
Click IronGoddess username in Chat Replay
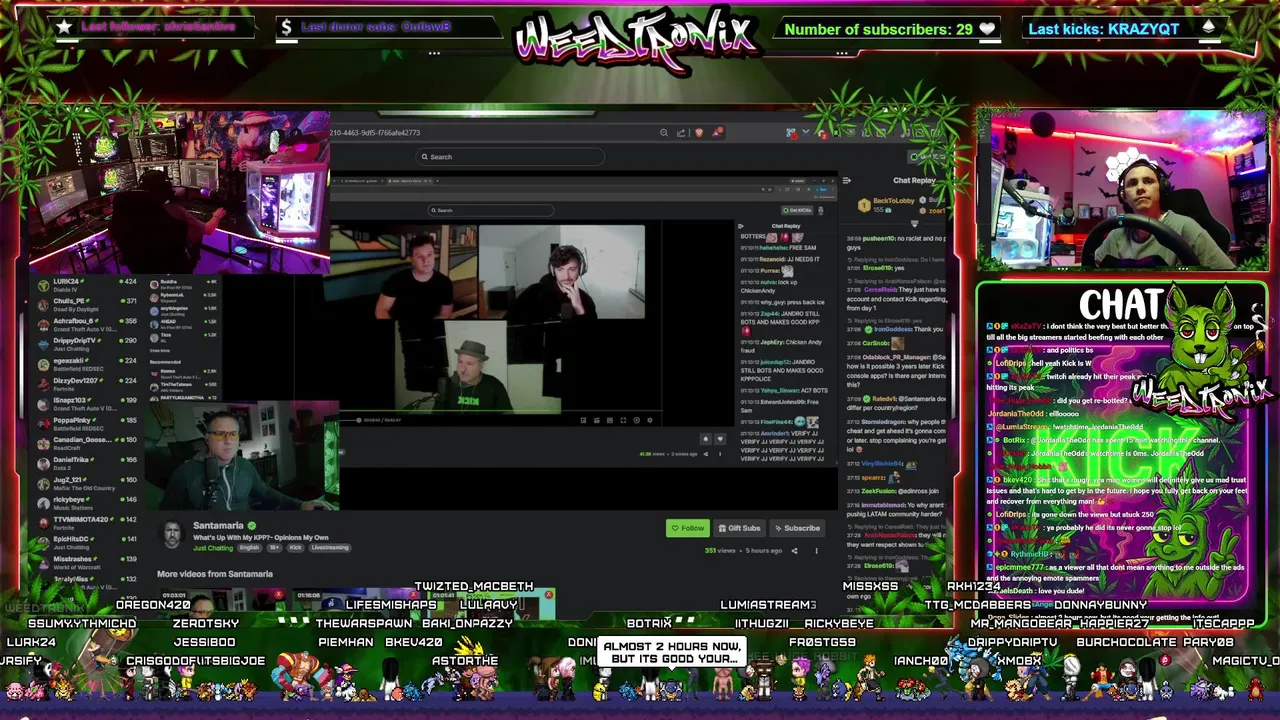[894, 329]
